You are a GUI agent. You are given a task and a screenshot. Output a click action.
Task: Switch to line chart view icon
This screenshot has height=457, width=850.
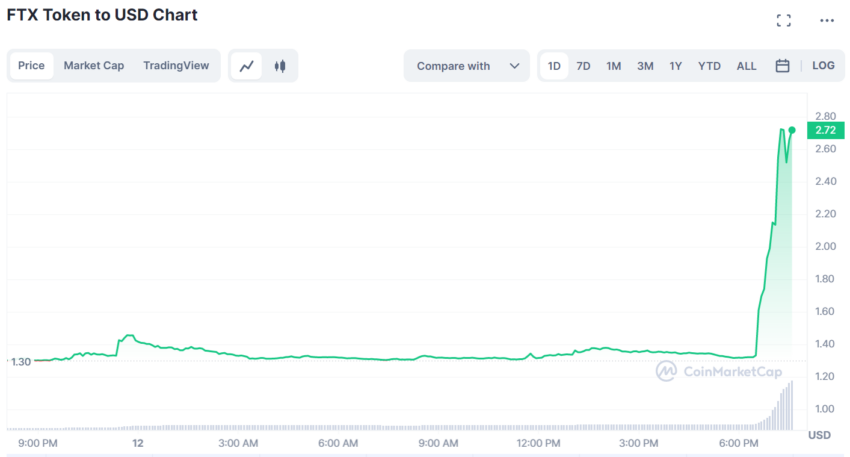click(247, 66)
